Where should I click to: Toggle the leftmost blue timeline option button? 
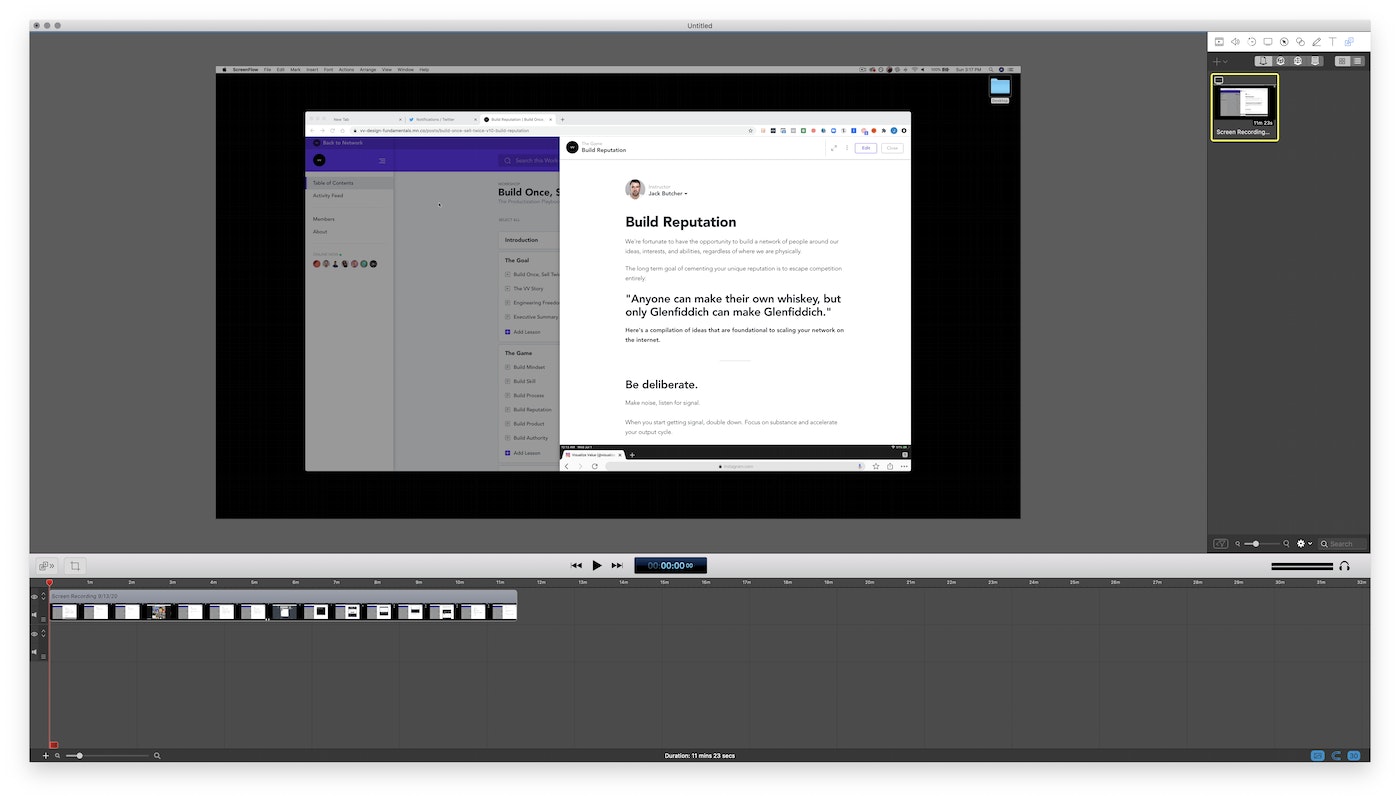[x=1318, y=756]
